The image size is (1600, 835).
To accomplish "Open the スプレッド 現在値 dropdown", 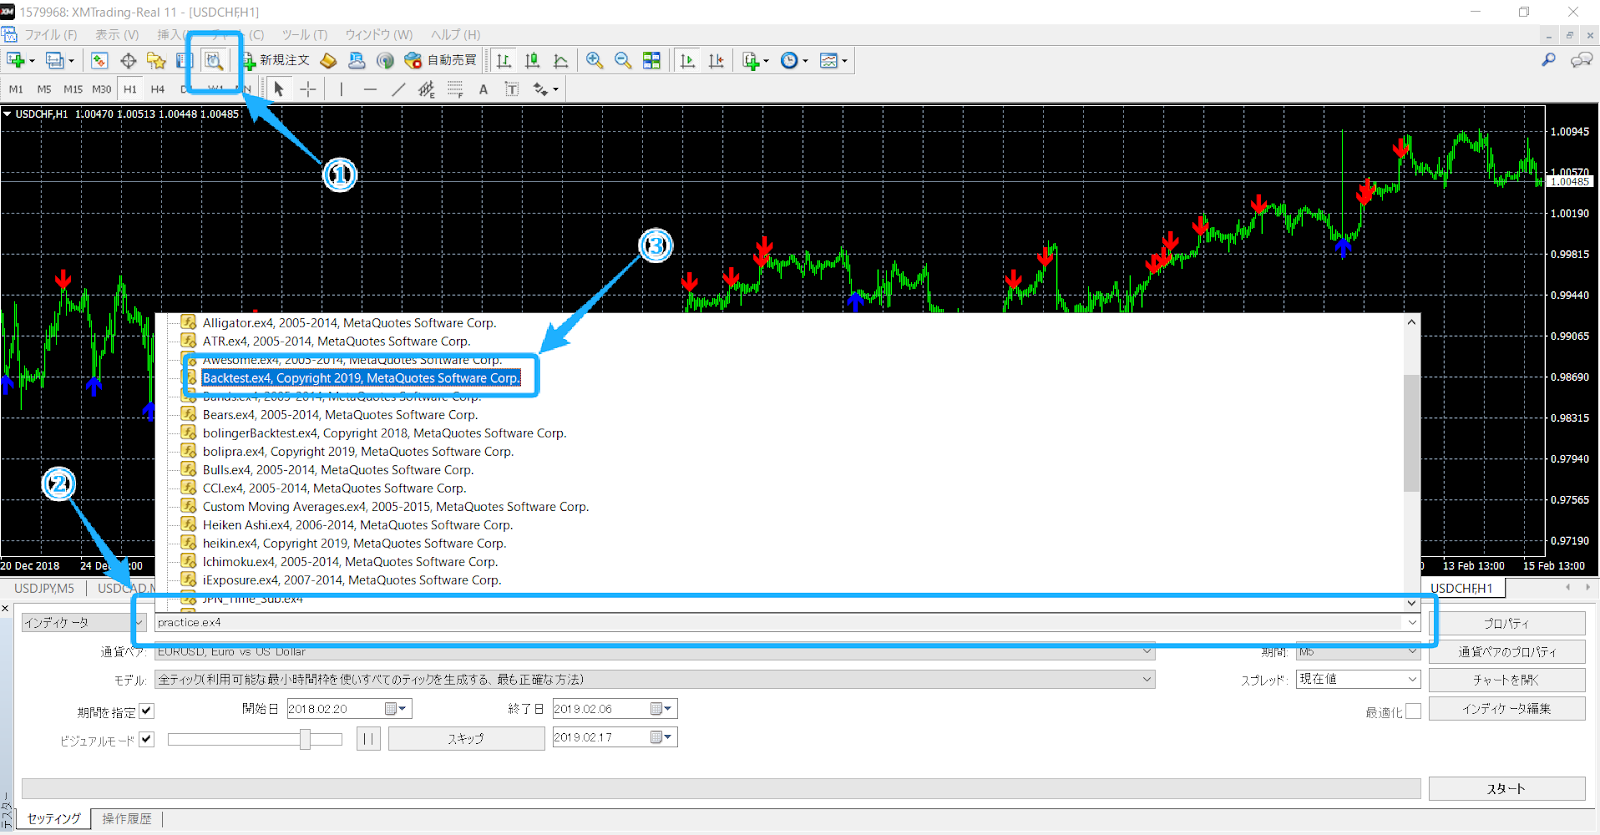I will pyautogui.click(x=1412, y=679).
